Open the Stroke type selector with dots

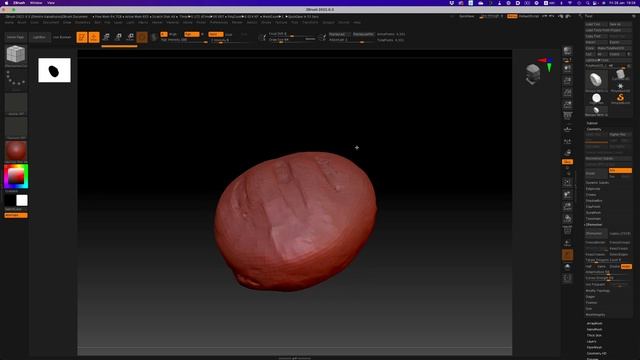[x=16, y=80]
